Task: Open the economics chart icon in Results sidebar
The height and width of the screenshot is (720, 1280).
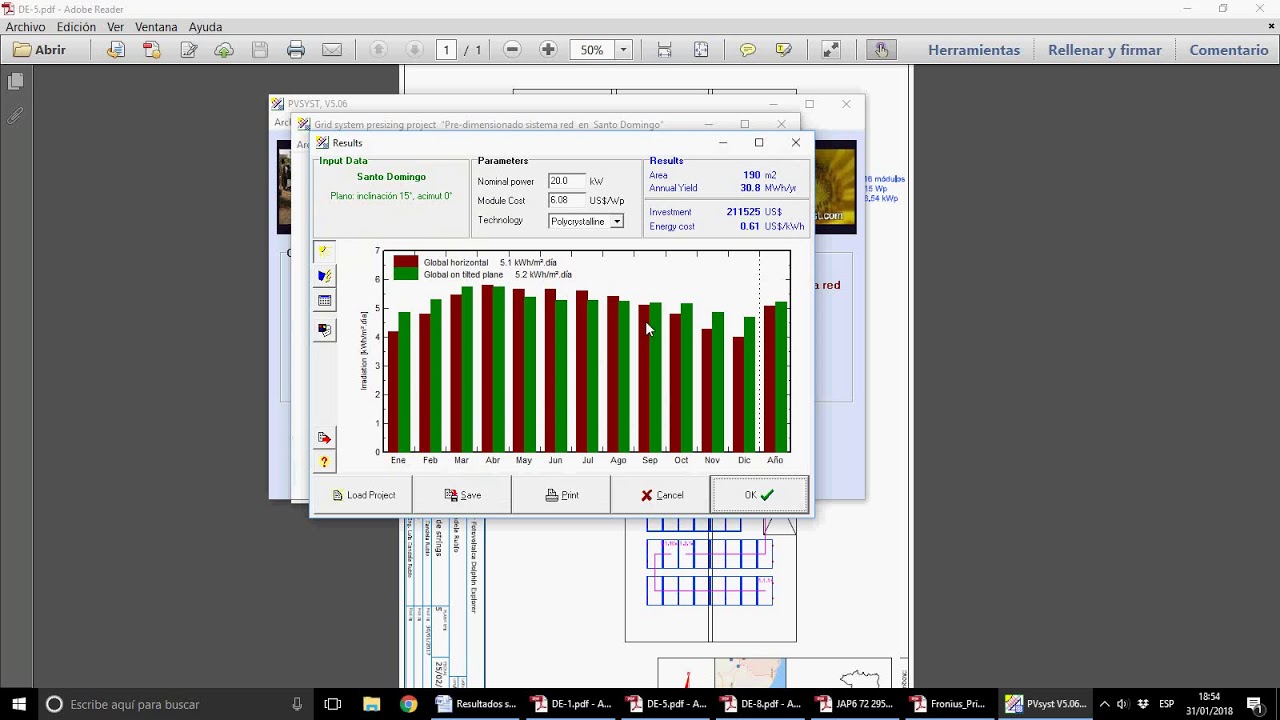Action: click(x=324, y=329)
